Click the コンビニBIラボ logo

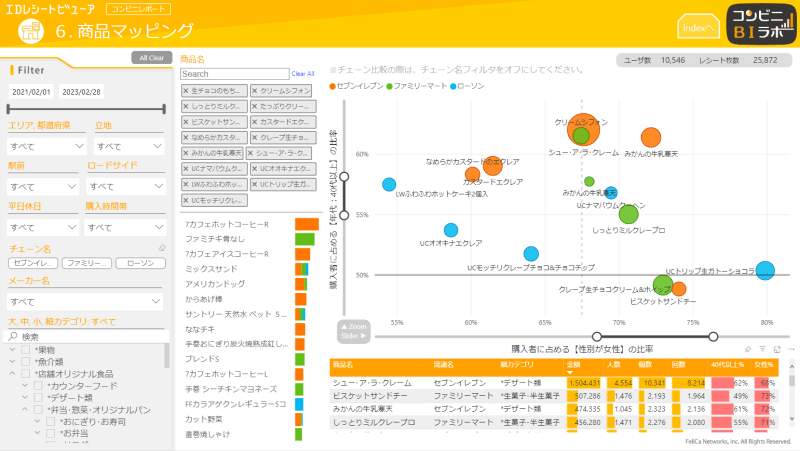761,24
